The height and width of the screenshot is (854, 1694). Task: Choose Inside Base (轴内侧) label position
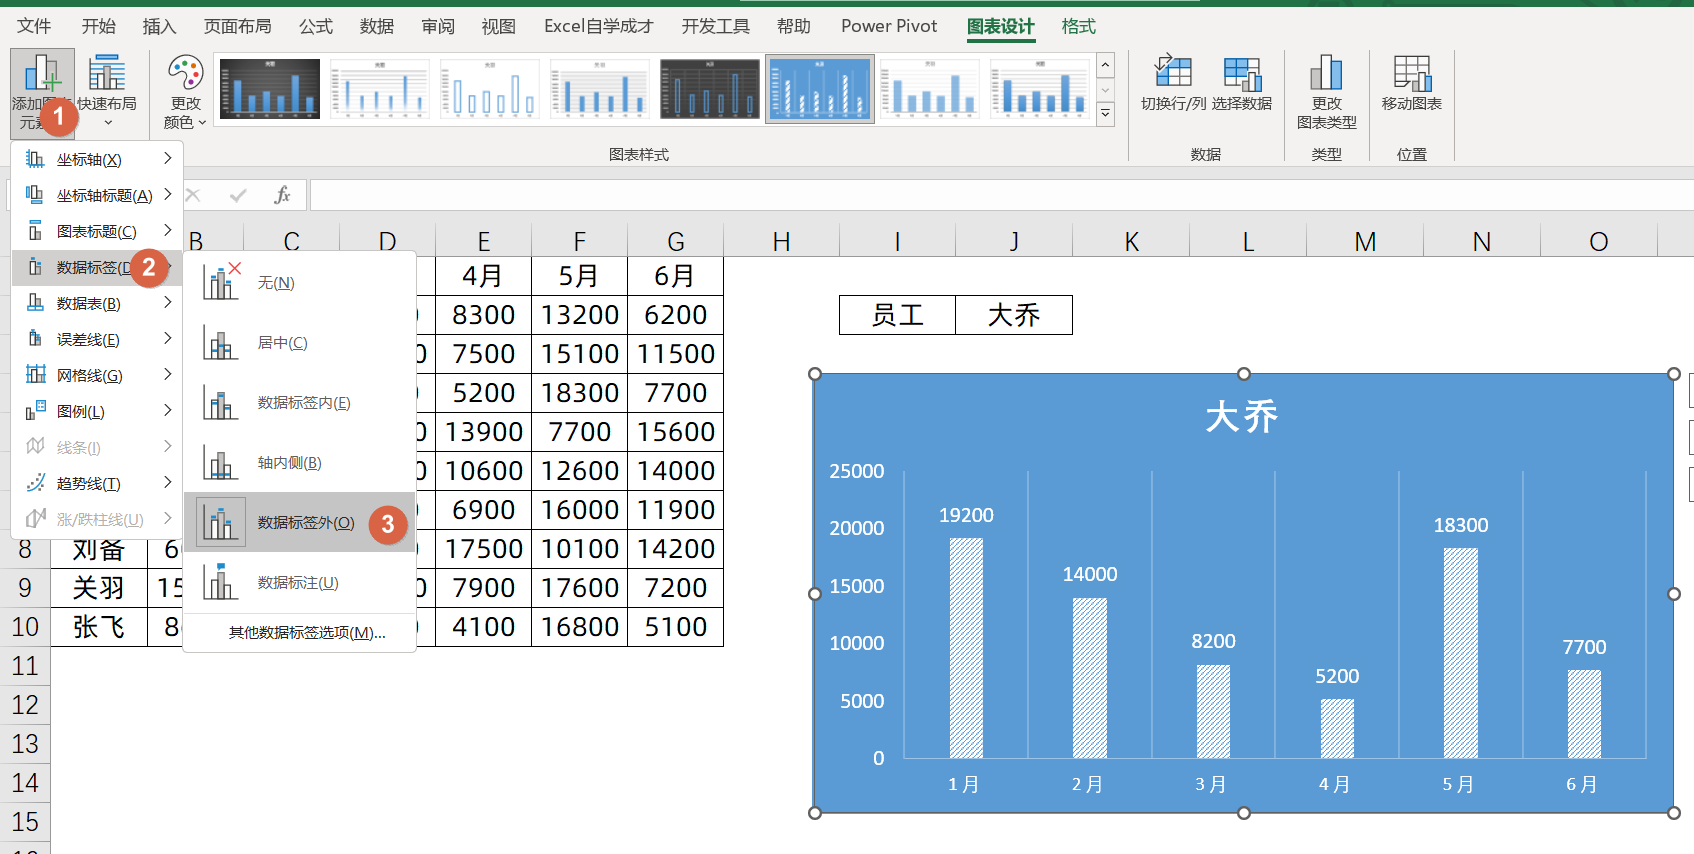click(300, 463)
